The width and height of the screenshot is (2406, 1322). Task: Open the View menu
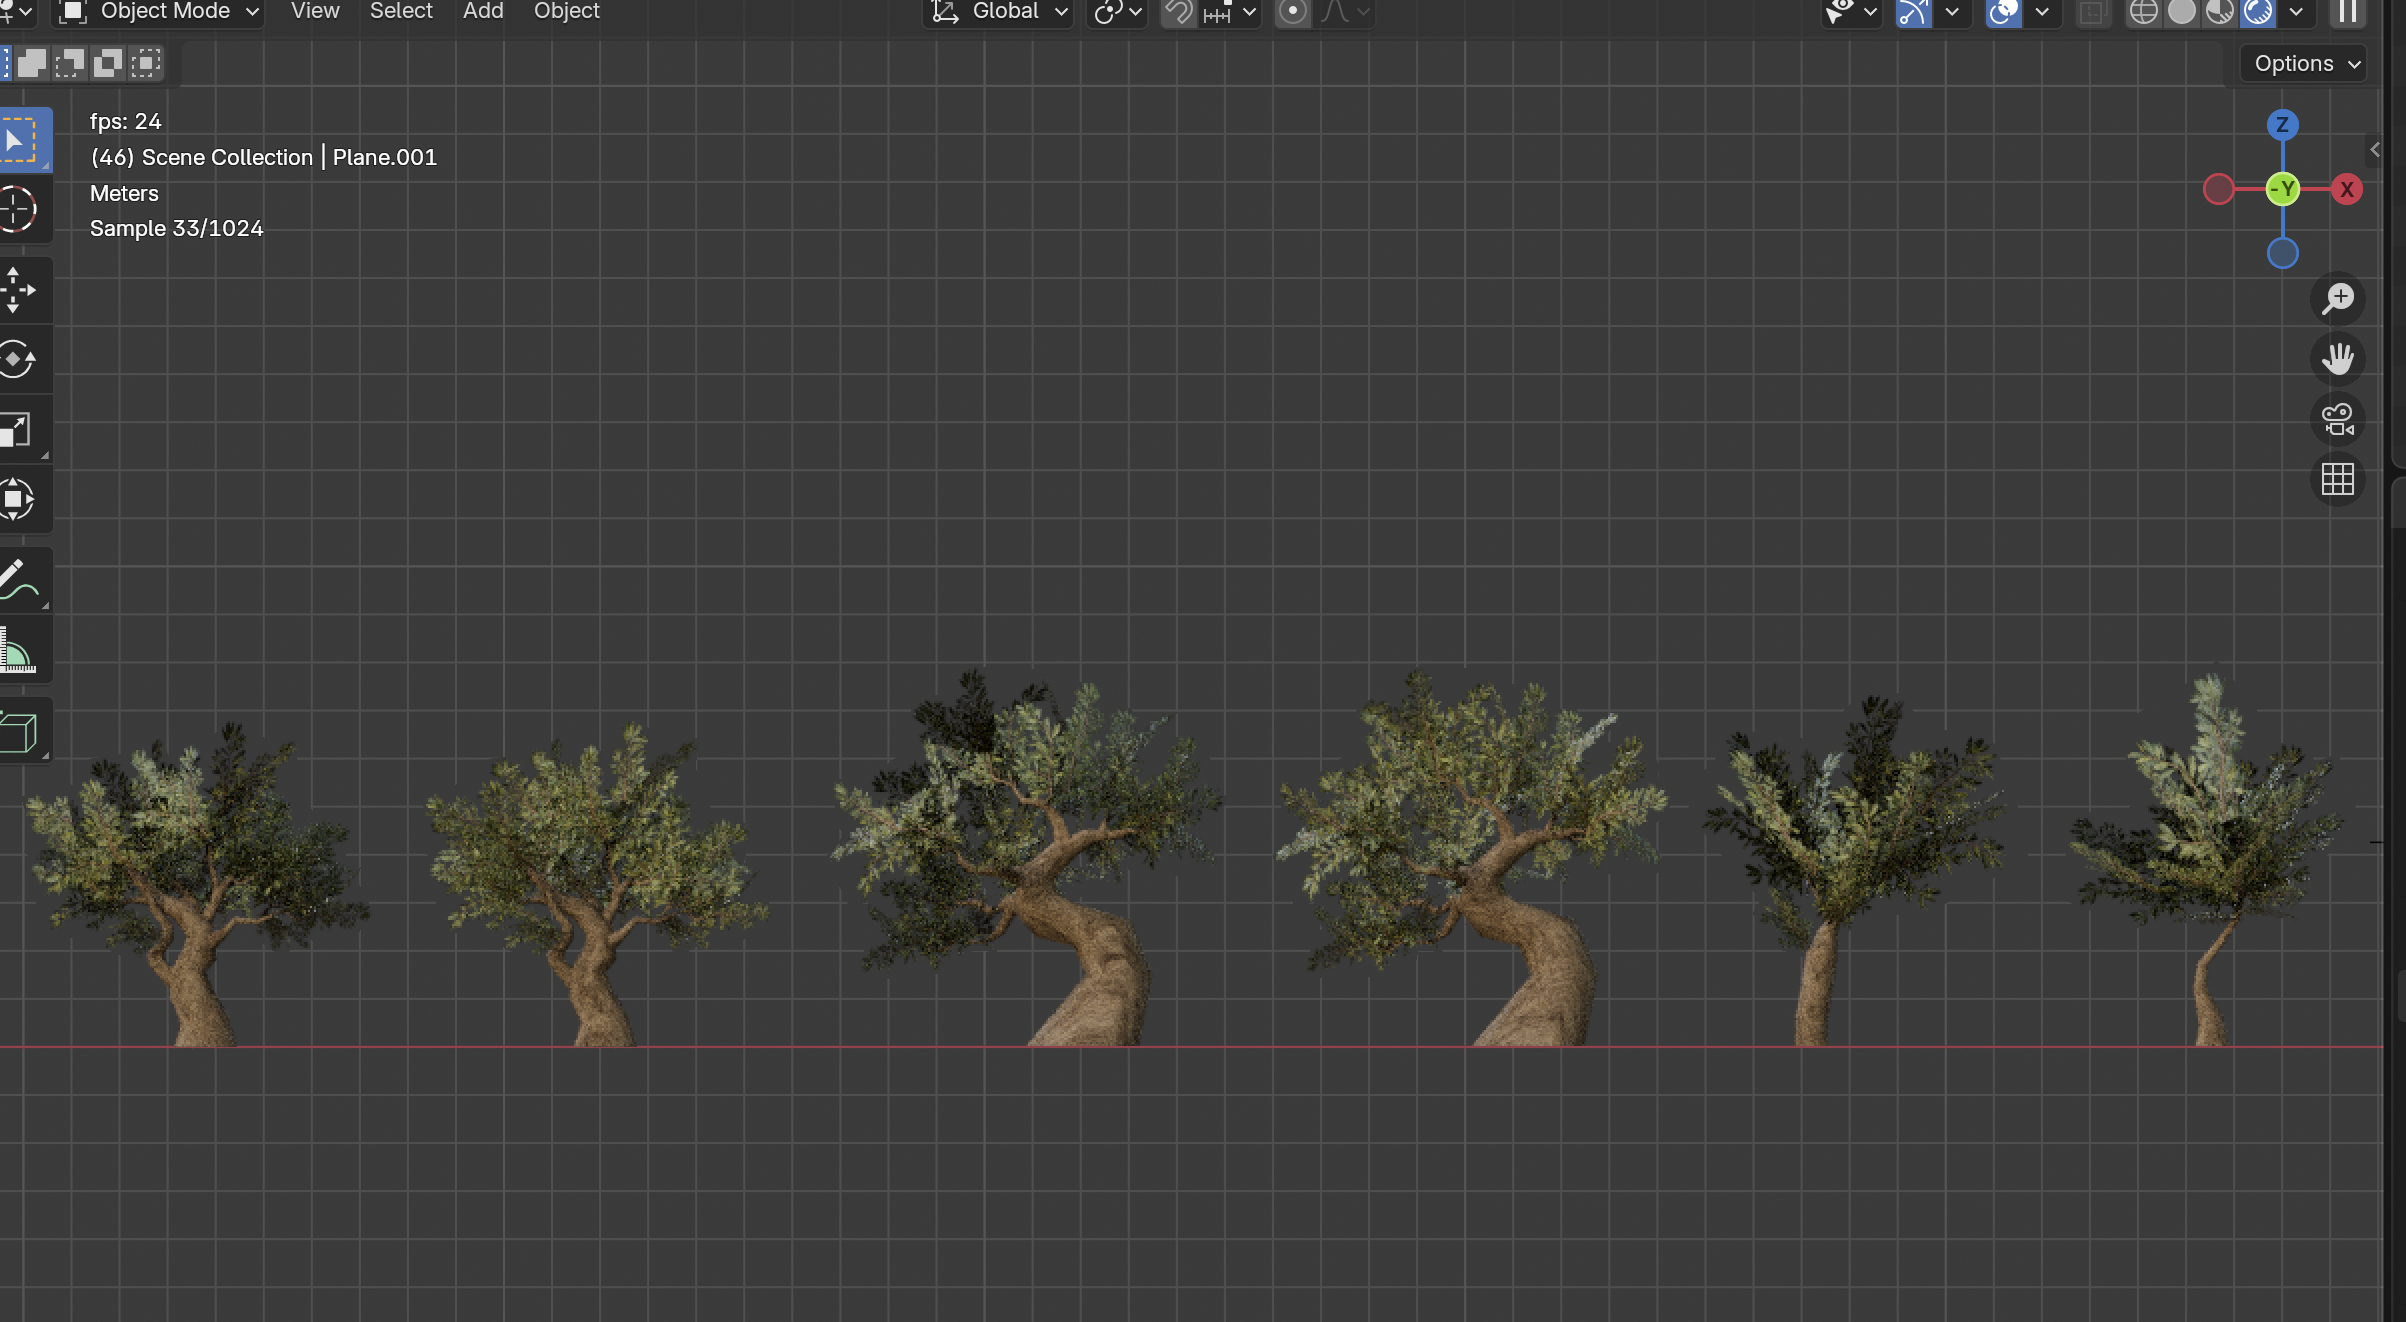tap(315, 12)
